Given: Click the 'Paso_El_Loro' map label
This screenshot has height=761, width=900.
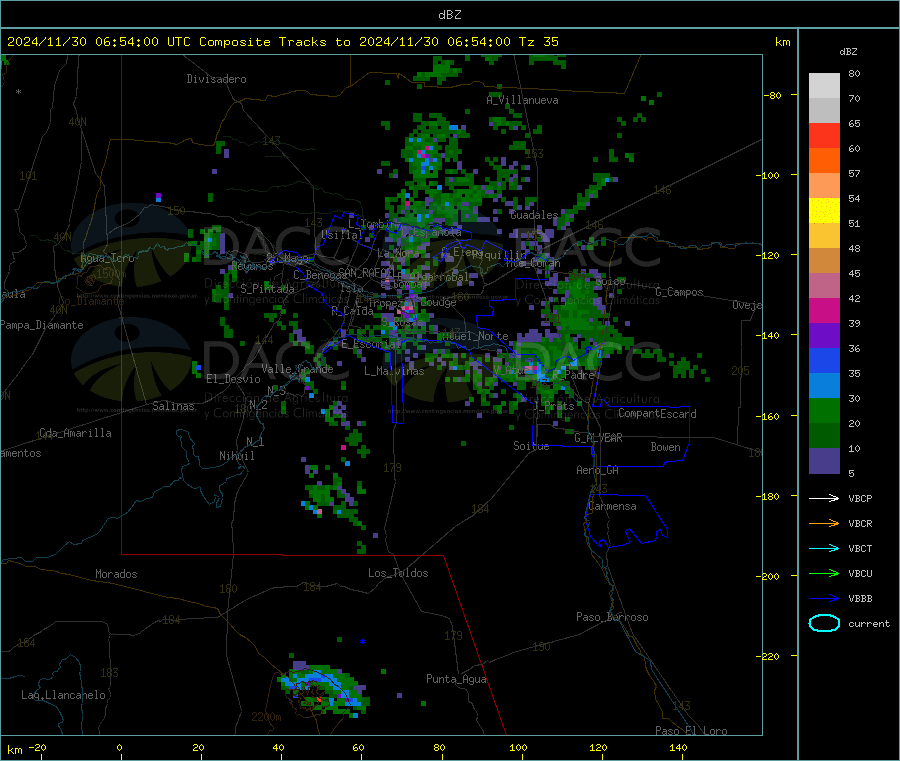Looking at the screenshot, I should click(691, 731).
